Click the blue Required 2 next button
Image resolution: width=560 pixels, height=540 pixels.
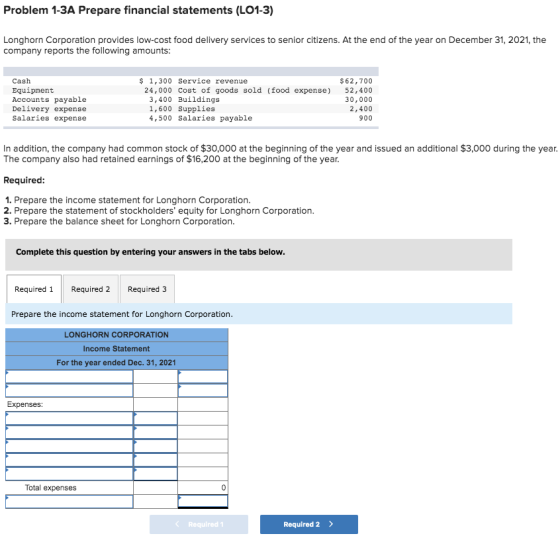309,524
